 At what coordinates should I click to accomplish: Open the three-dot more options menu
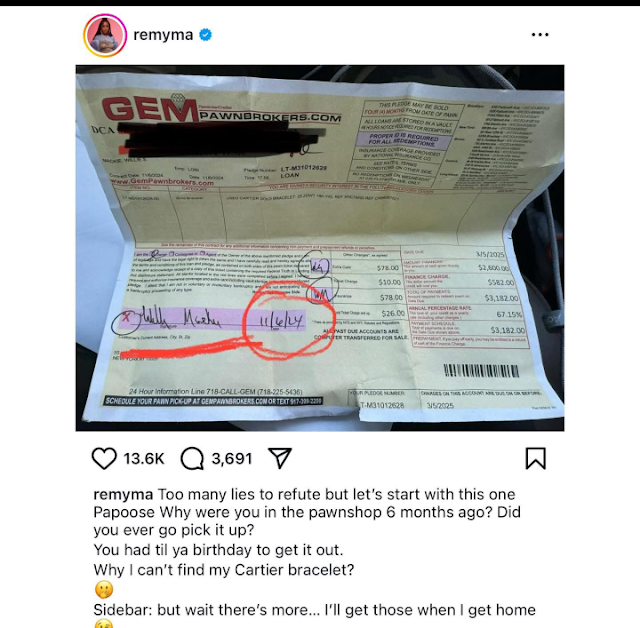(540, 35)
